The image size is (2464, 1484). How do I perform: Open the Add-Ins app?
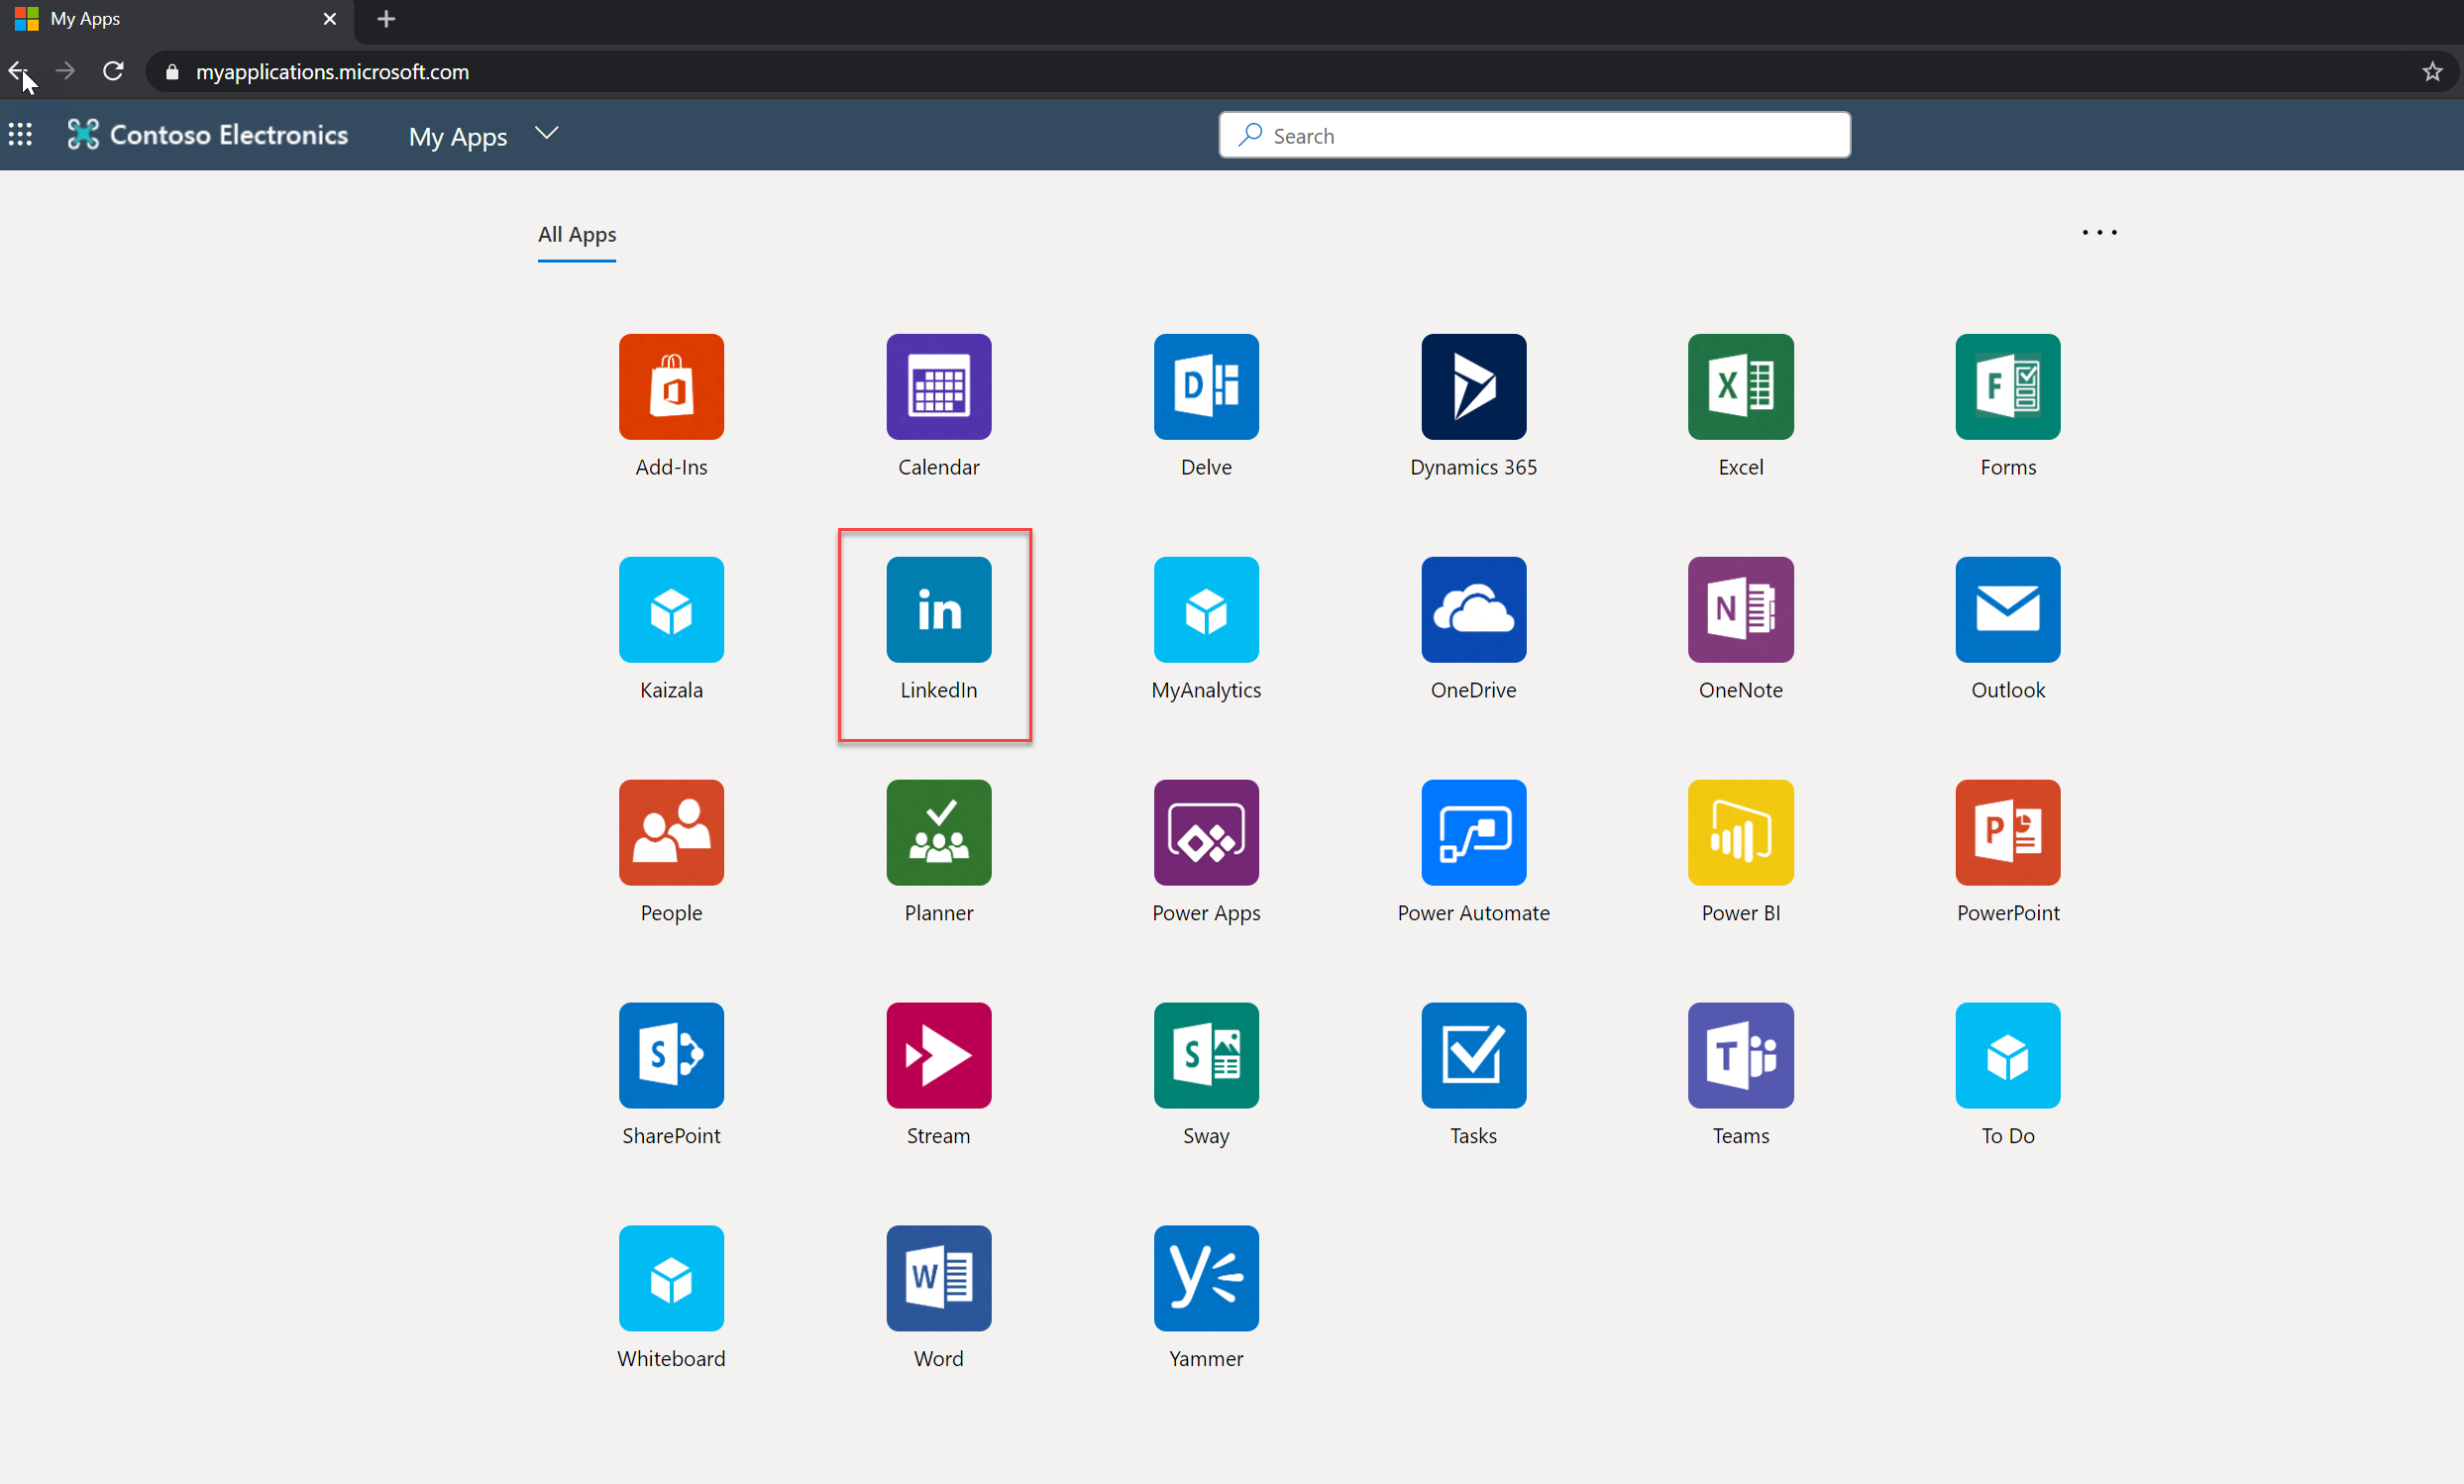pyautogui.click(x=671, y=386)
